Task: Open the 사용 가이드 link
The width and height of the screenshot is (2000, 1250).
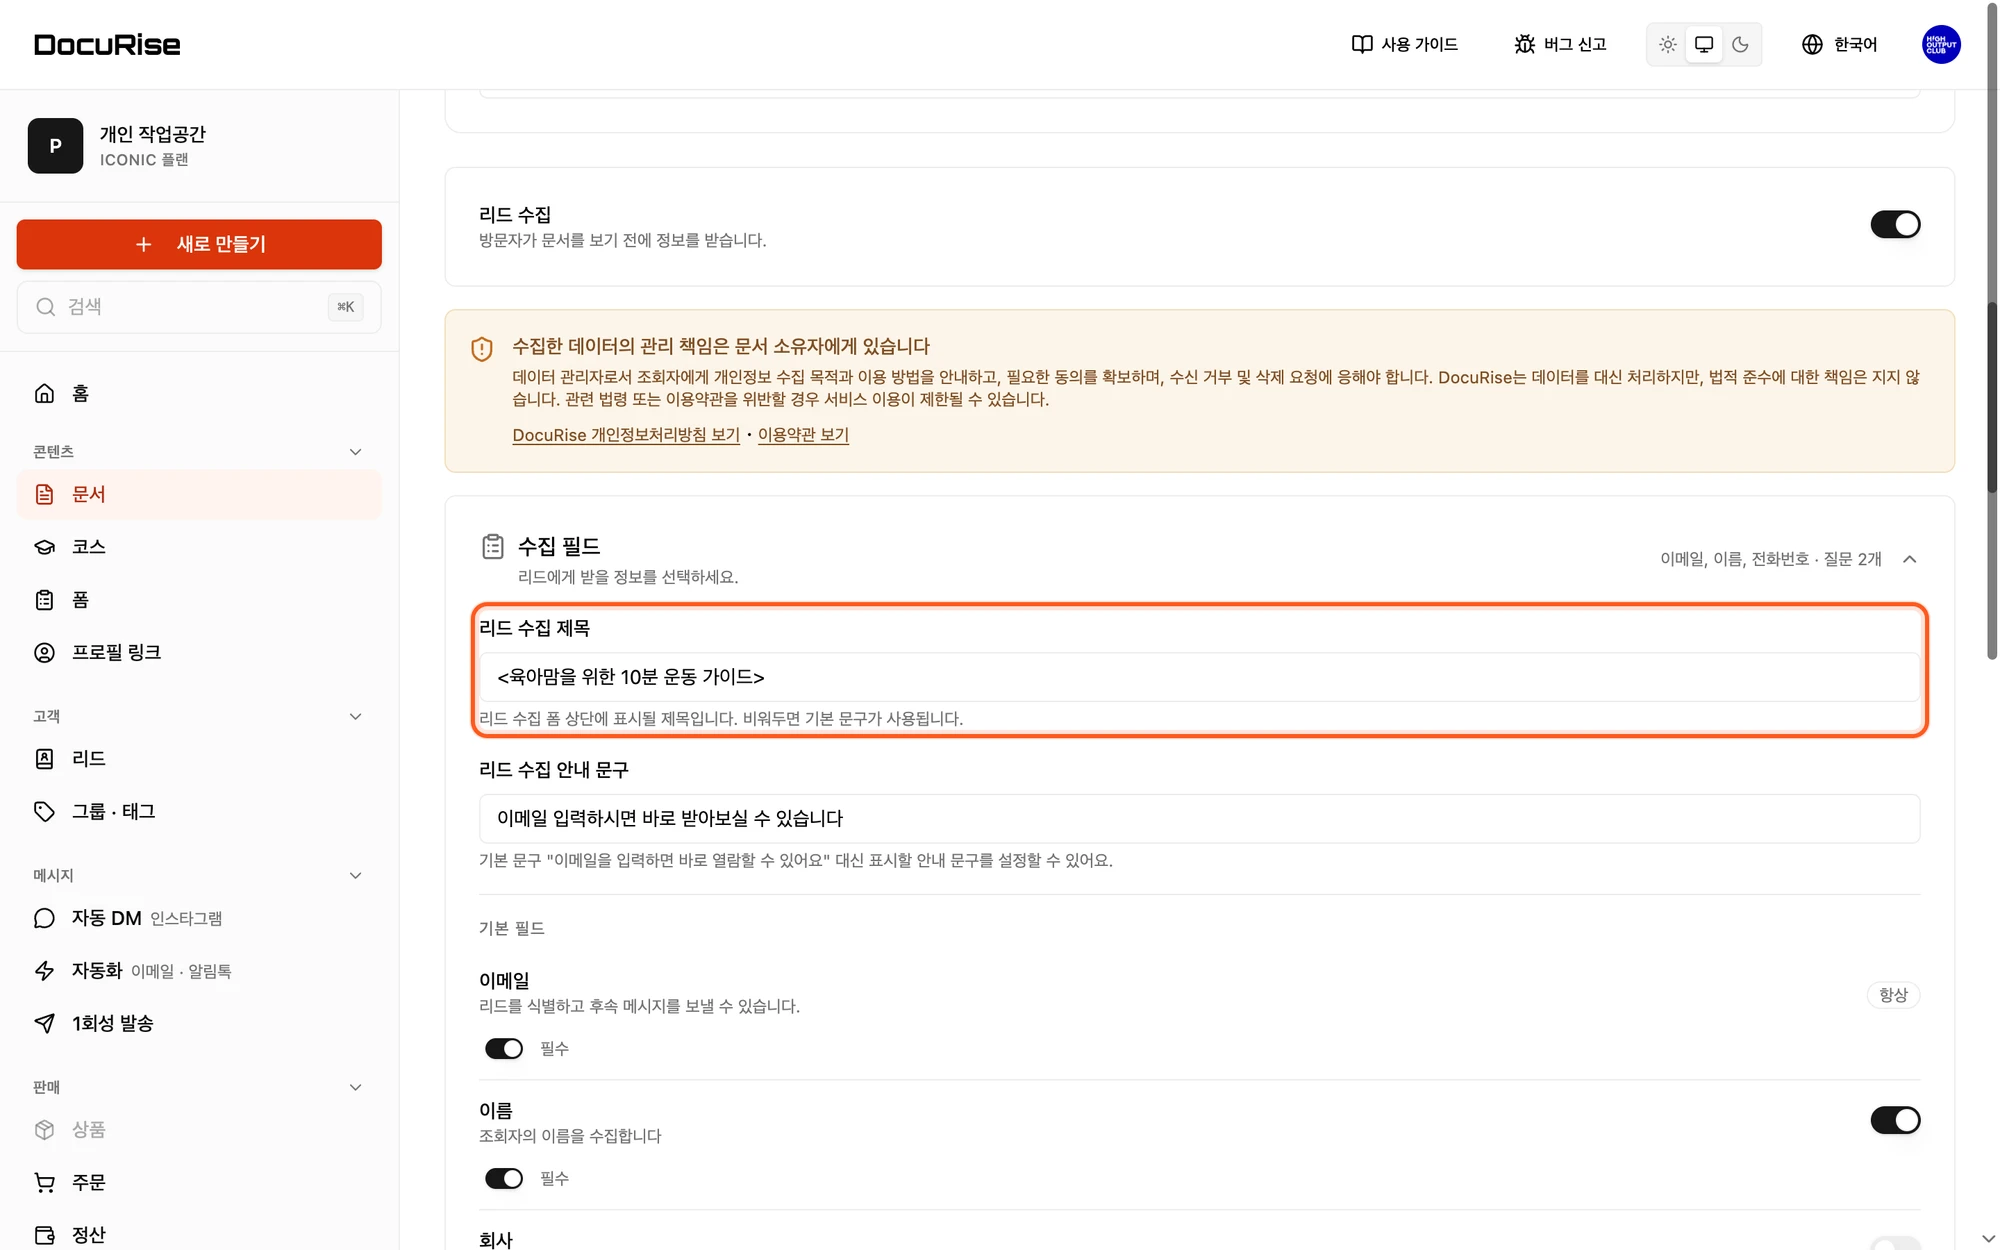Action: click(x=1404, y=44)
